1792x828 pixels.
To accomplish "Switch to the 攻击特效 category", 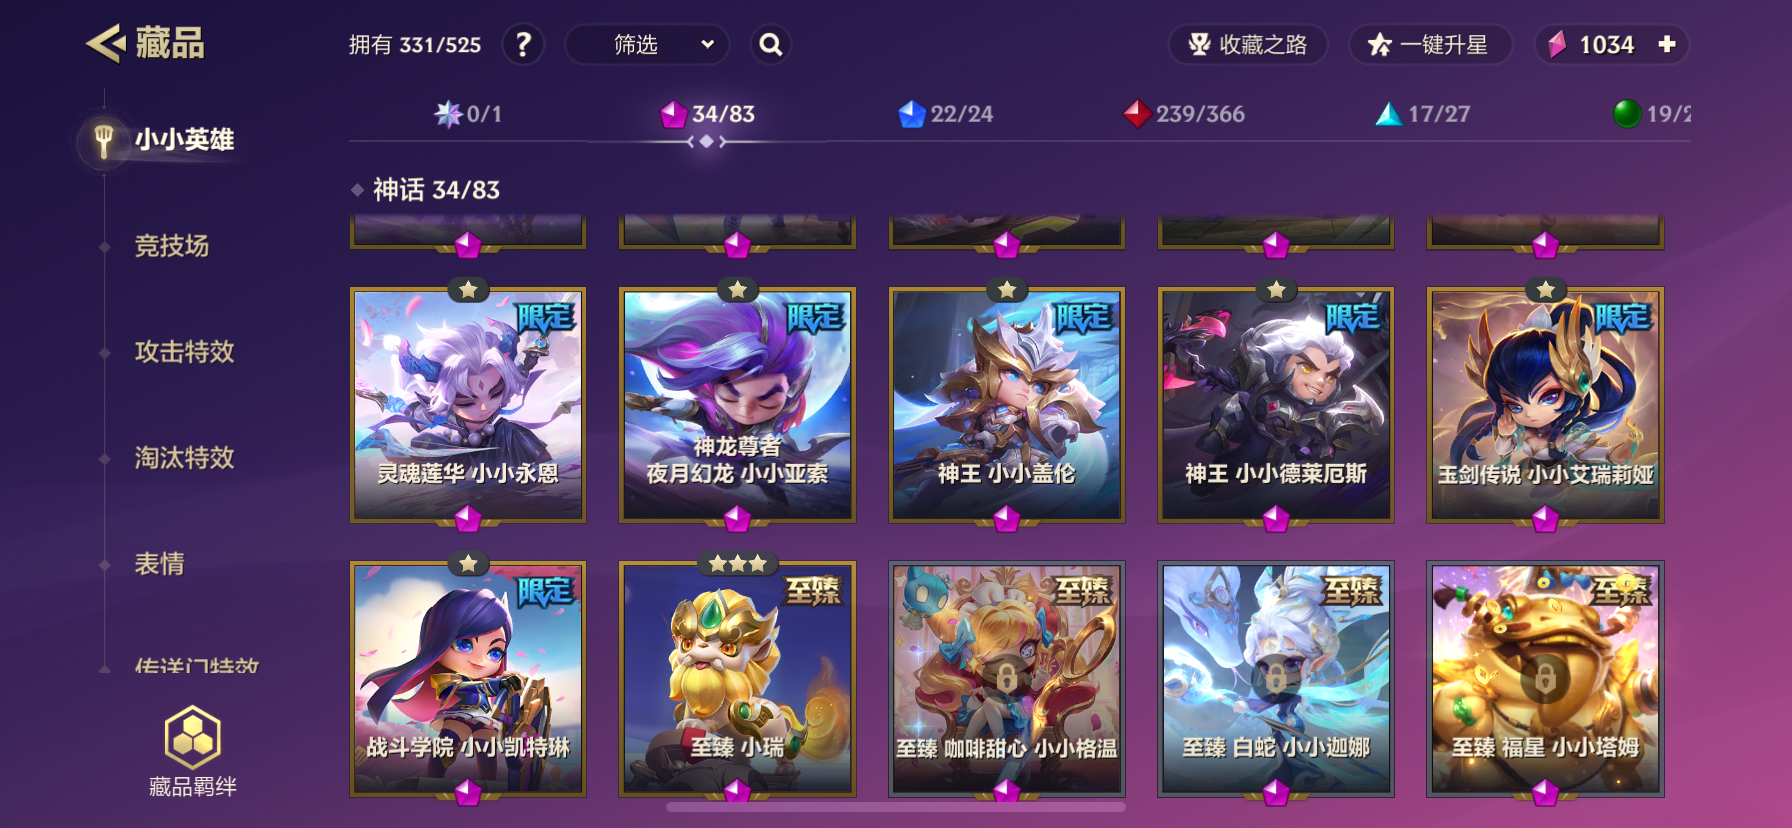I will pos(185,352).
